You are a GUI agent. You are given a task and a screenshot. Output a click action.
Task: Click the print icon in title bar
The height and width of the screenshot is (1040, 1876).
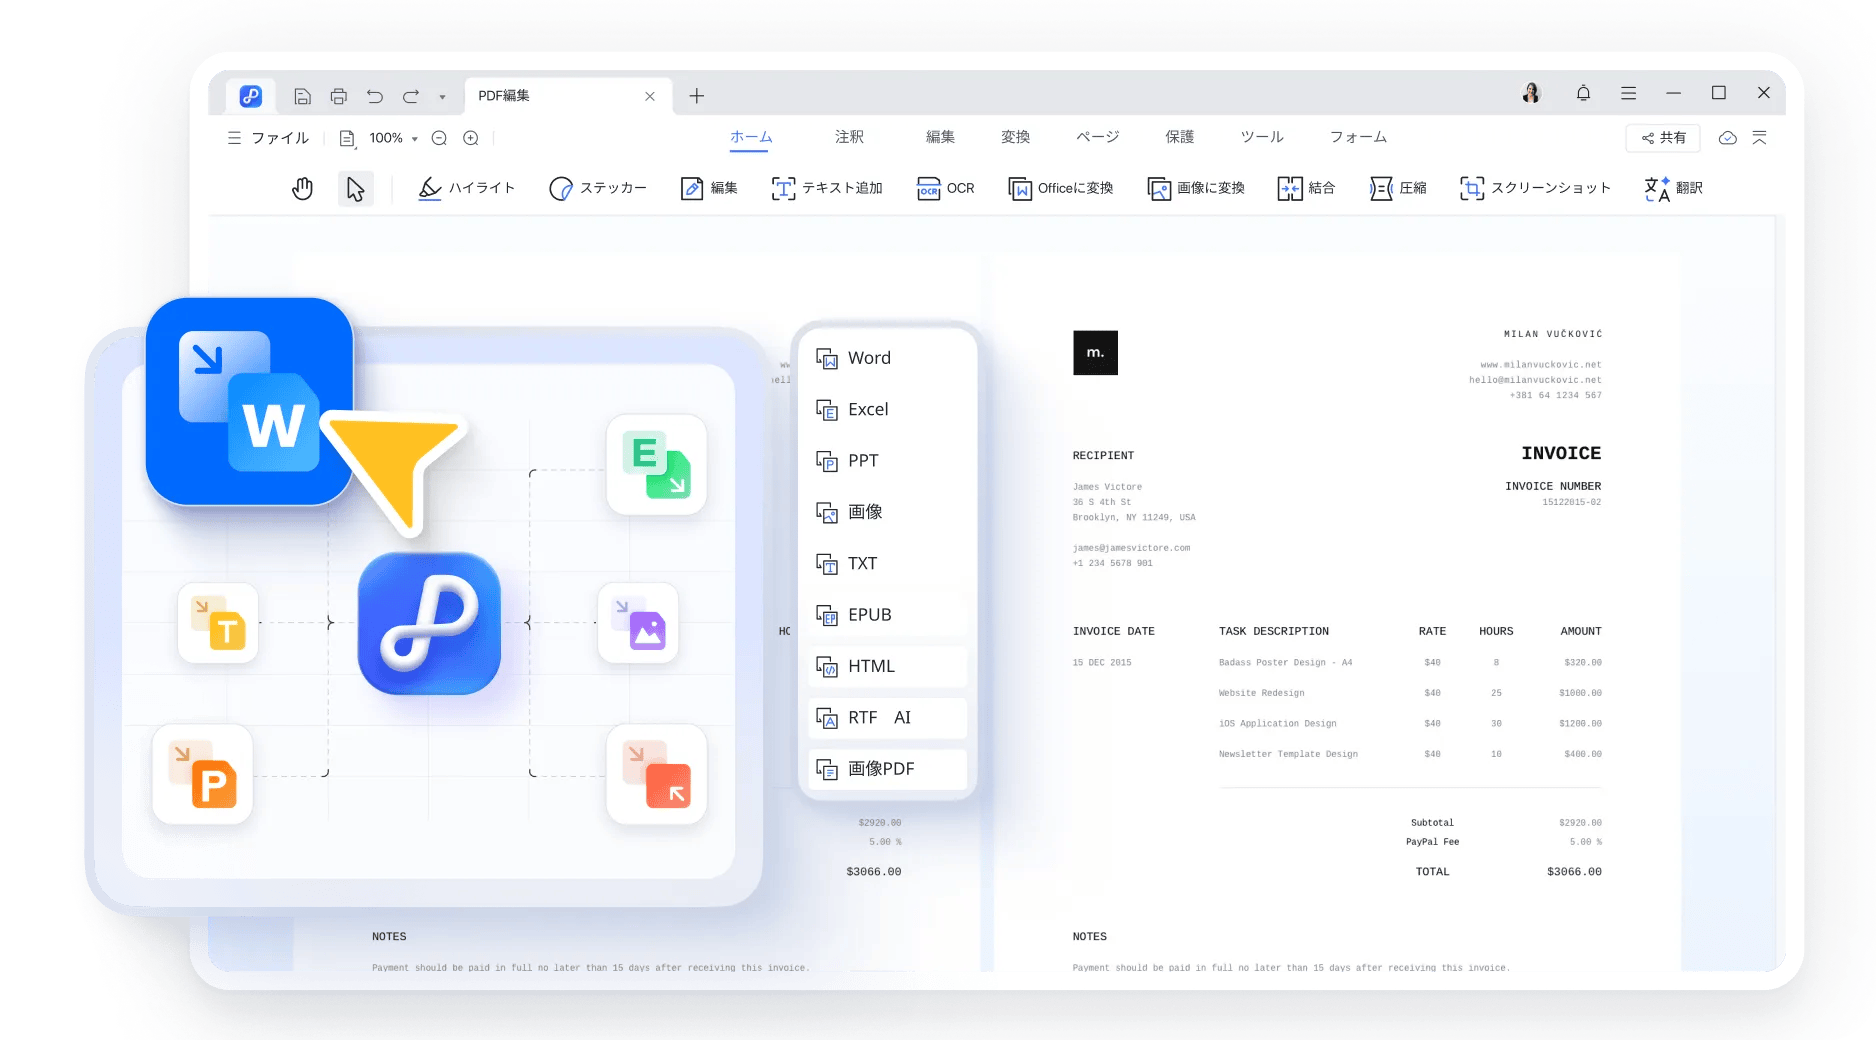click(339, 96)
